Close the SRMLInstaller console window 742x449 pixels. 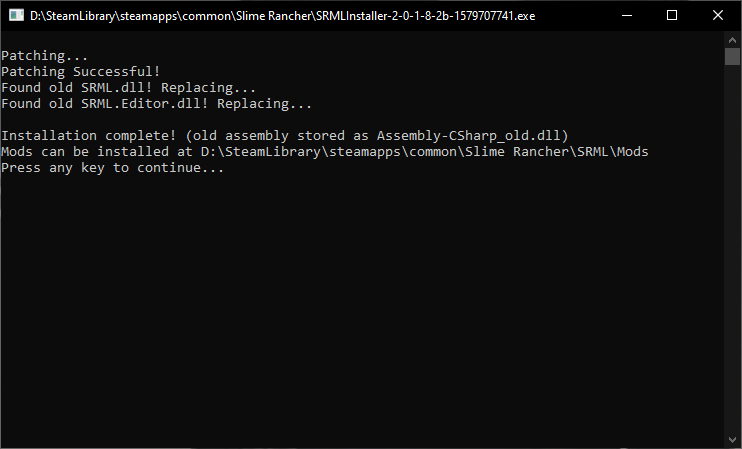718,15
